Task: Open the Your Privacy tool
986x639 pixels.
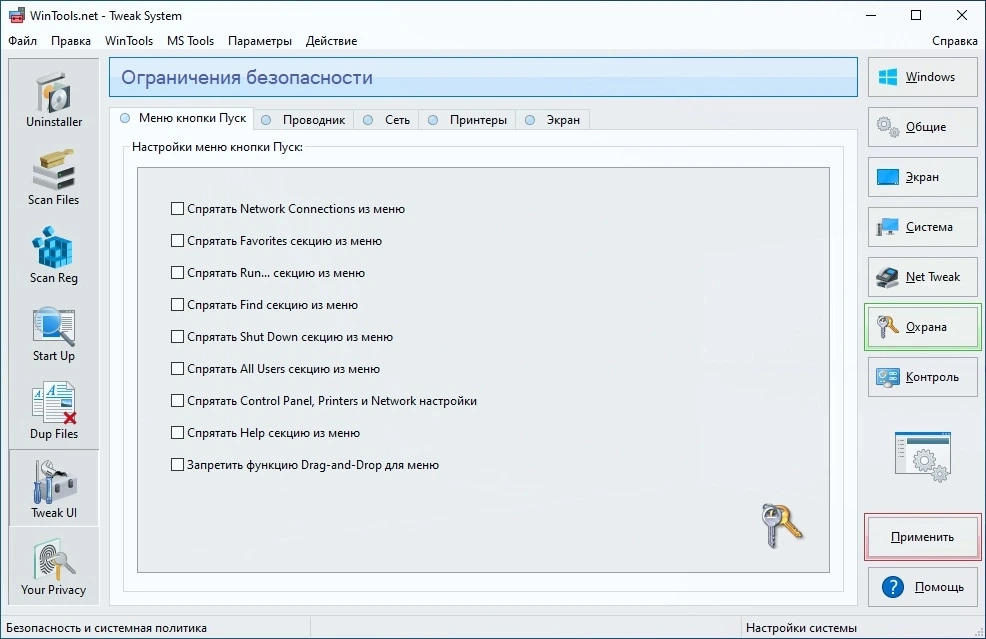Action: coord(53,567)
